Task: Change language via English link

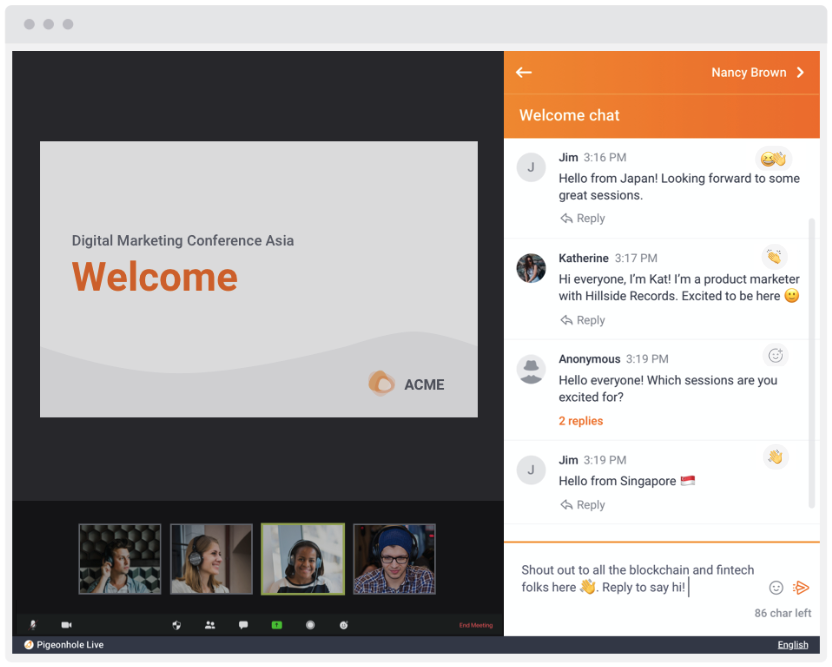Action: [x=793, y=645]
